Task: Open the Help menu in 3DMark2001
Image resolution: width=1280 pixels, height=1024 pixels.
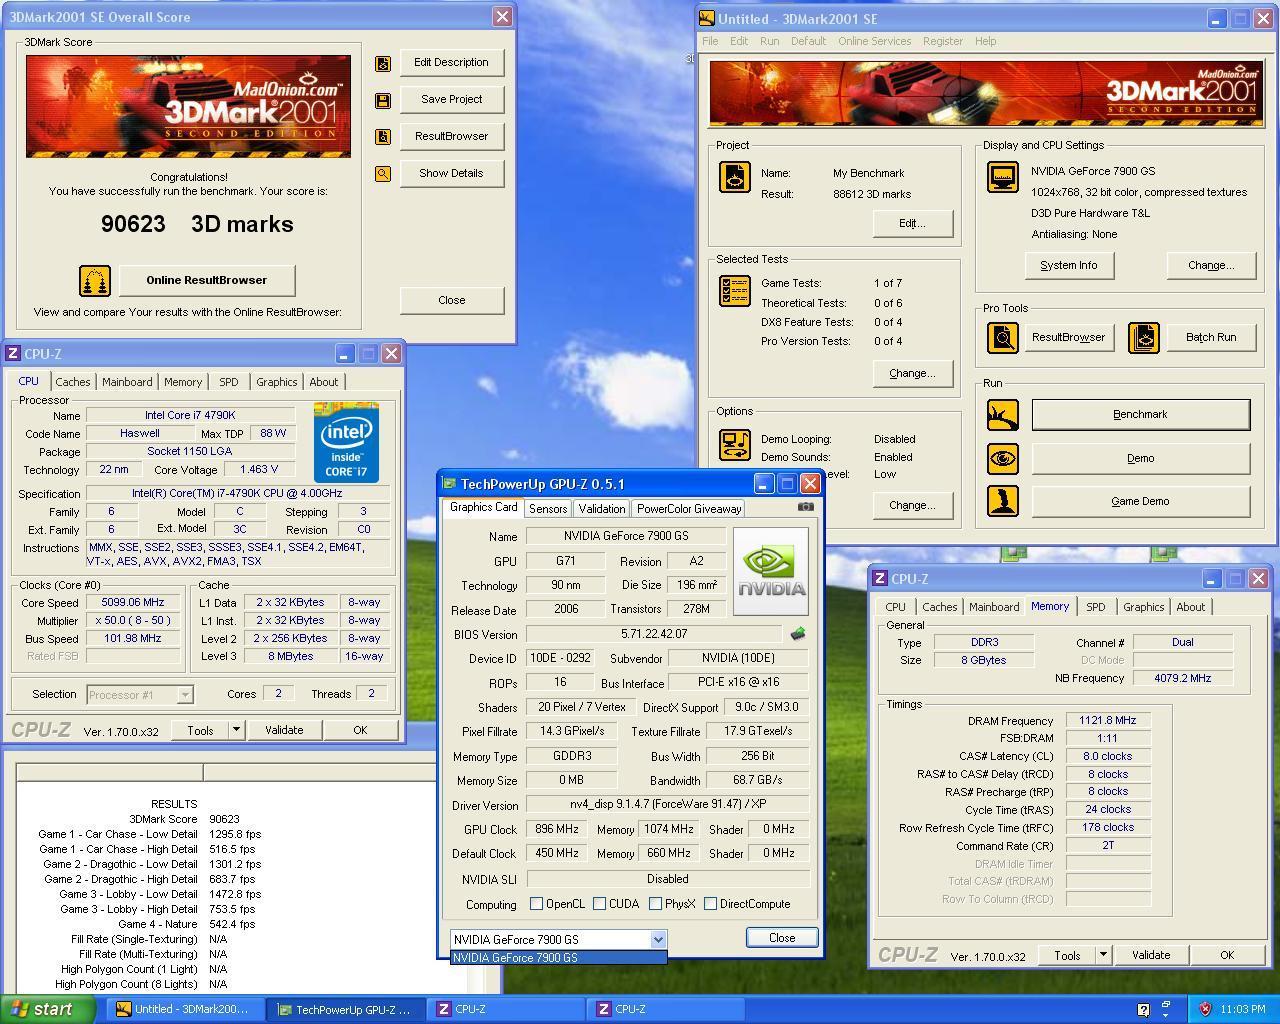Action: click(x=985, y=41)
